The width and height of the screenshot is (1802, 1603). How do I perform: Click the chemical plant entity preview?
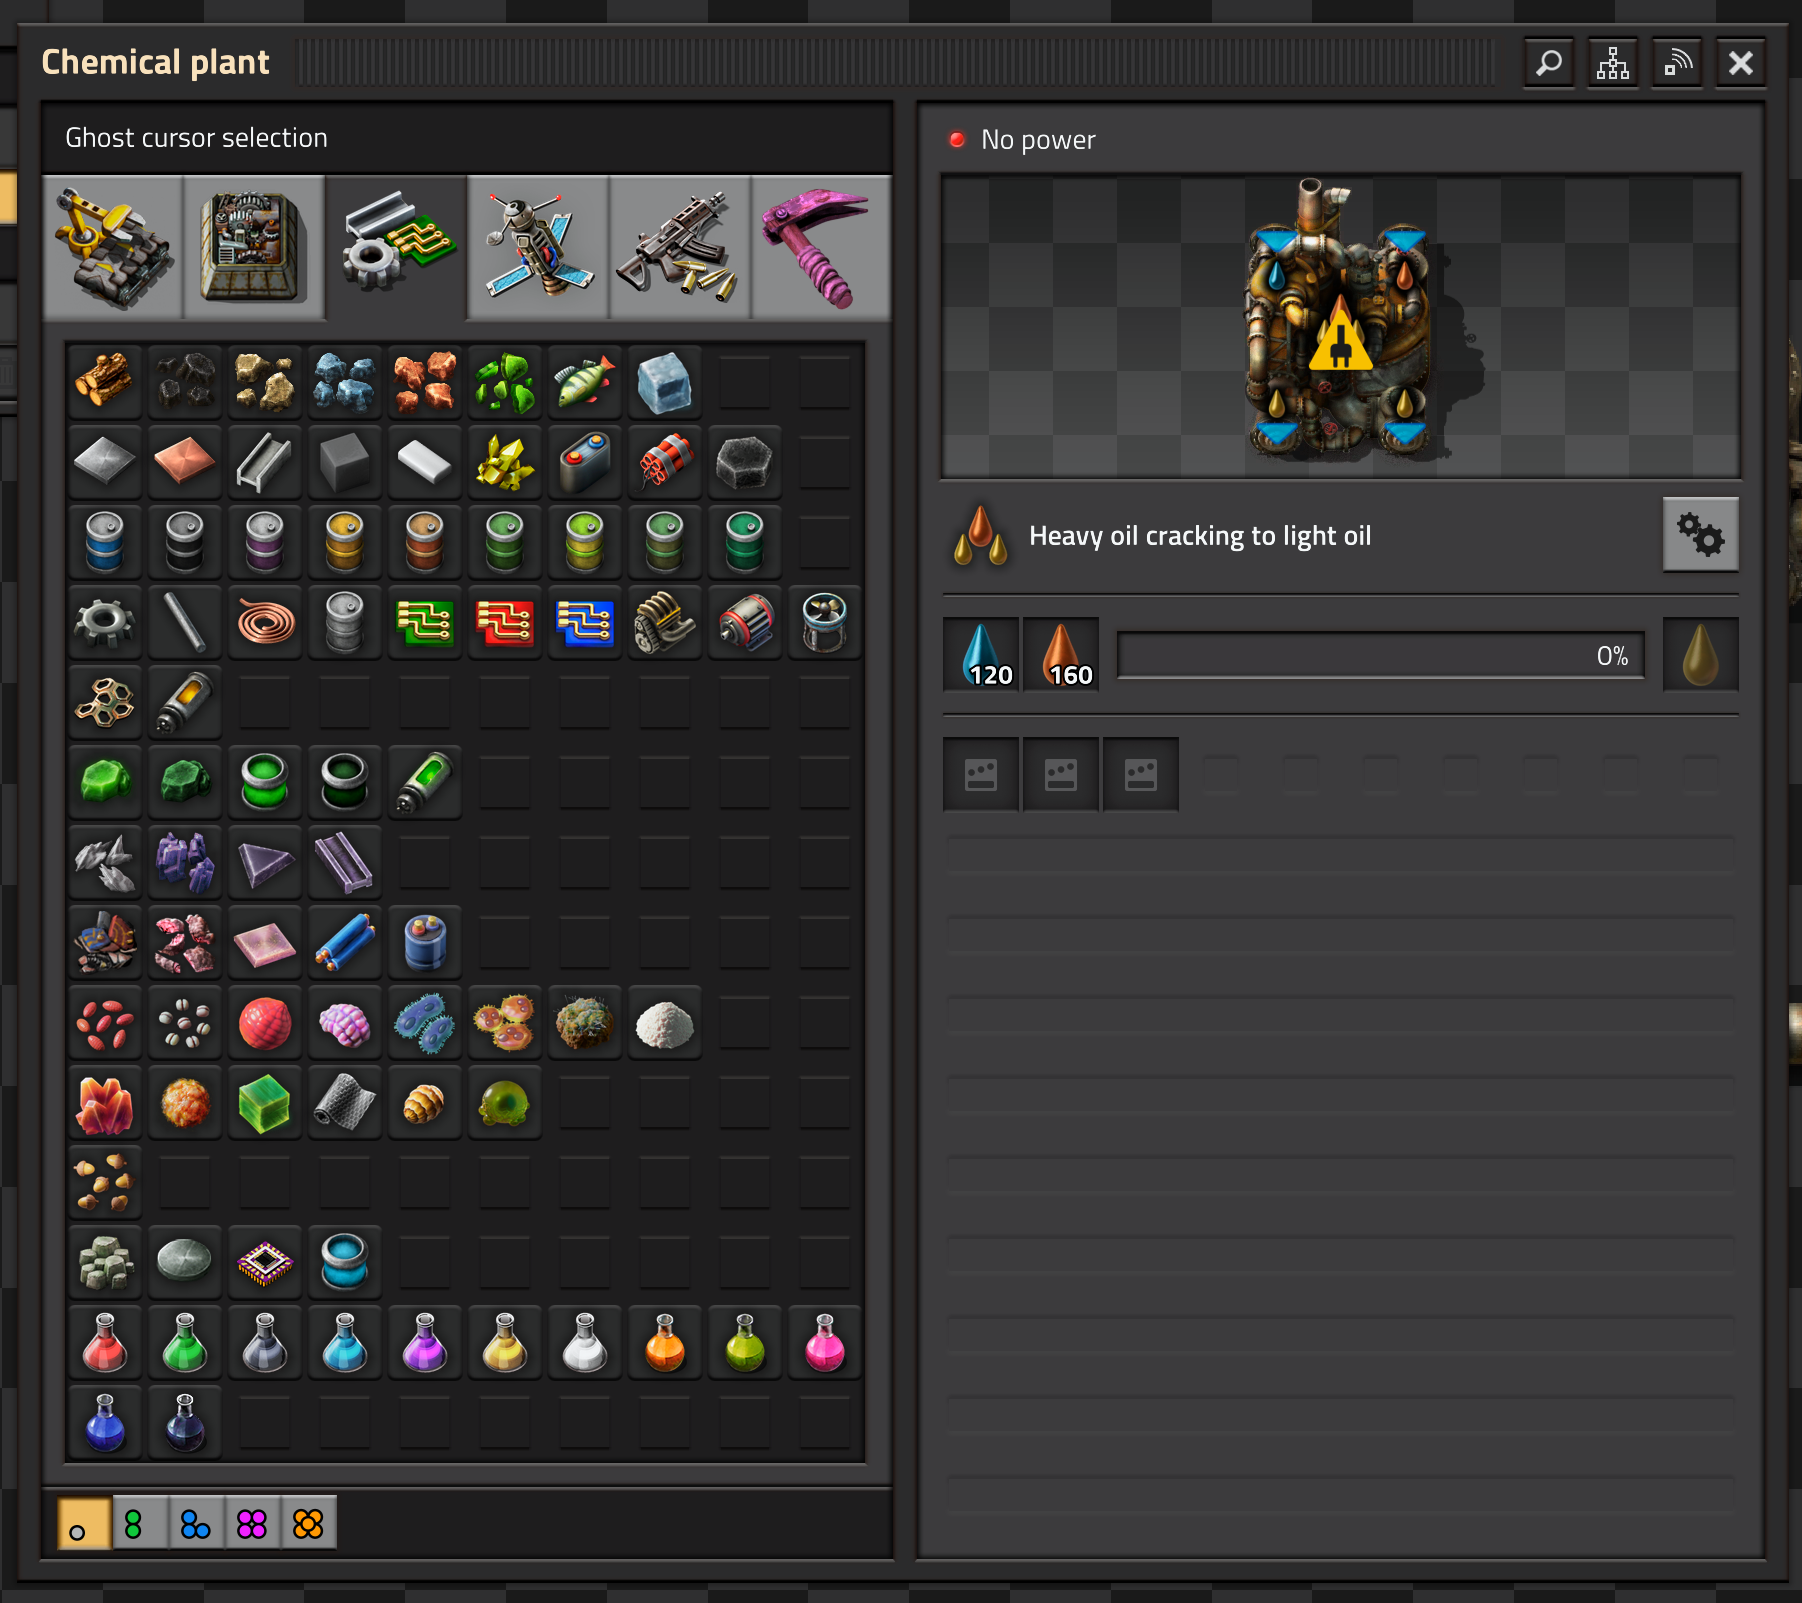coord(1340,326)
